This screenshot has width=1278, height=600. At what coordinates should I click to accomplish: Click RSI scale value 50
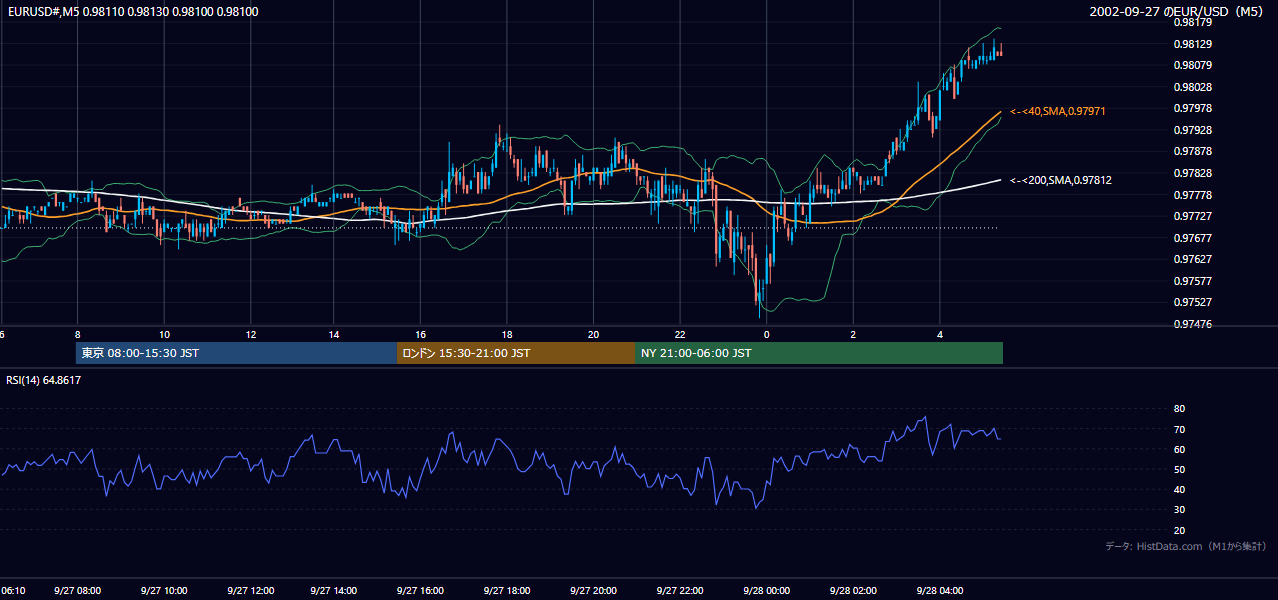click(1179, 469)
